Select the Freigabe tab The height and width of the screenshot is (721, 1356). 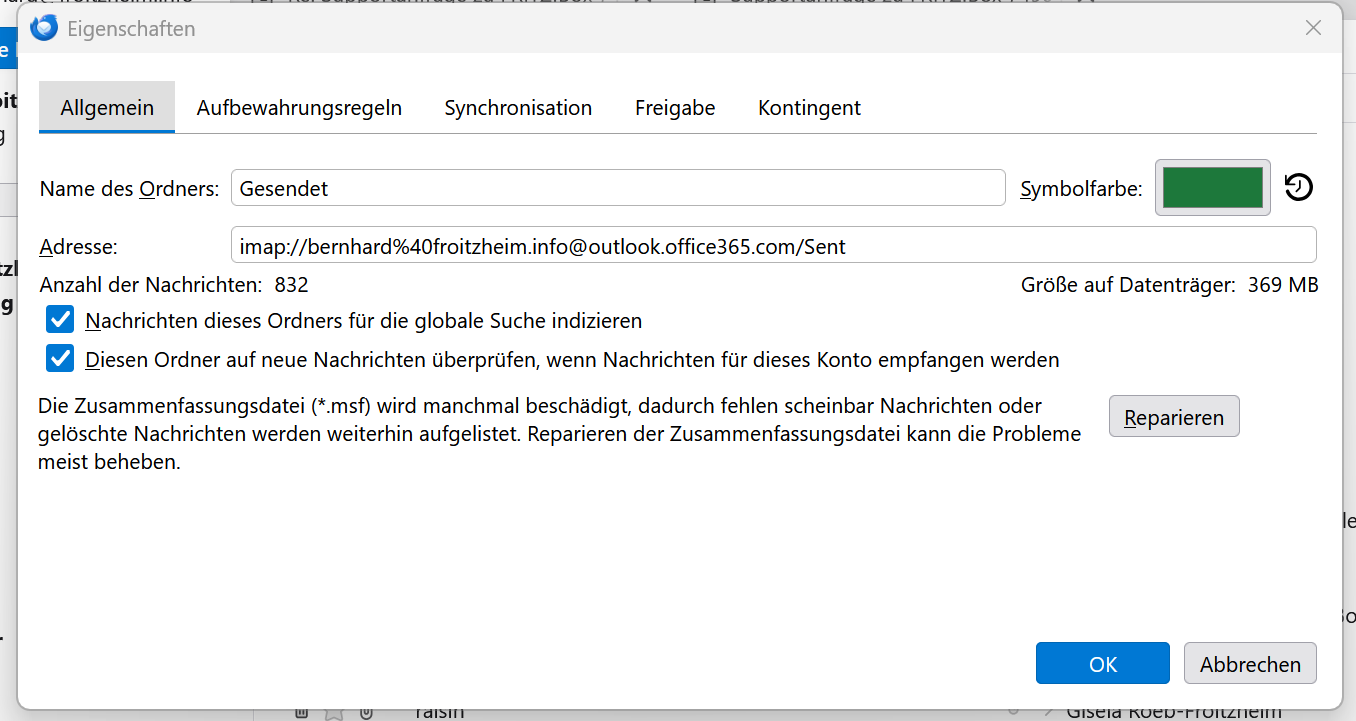click(x=675, y=108)
